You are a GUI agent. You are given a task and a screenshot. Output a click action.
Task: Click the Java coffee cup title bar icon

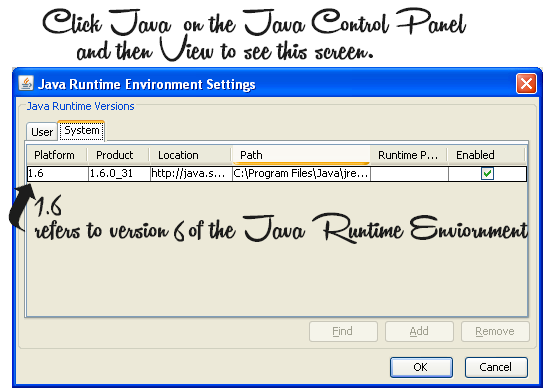[x=26, y=83]
